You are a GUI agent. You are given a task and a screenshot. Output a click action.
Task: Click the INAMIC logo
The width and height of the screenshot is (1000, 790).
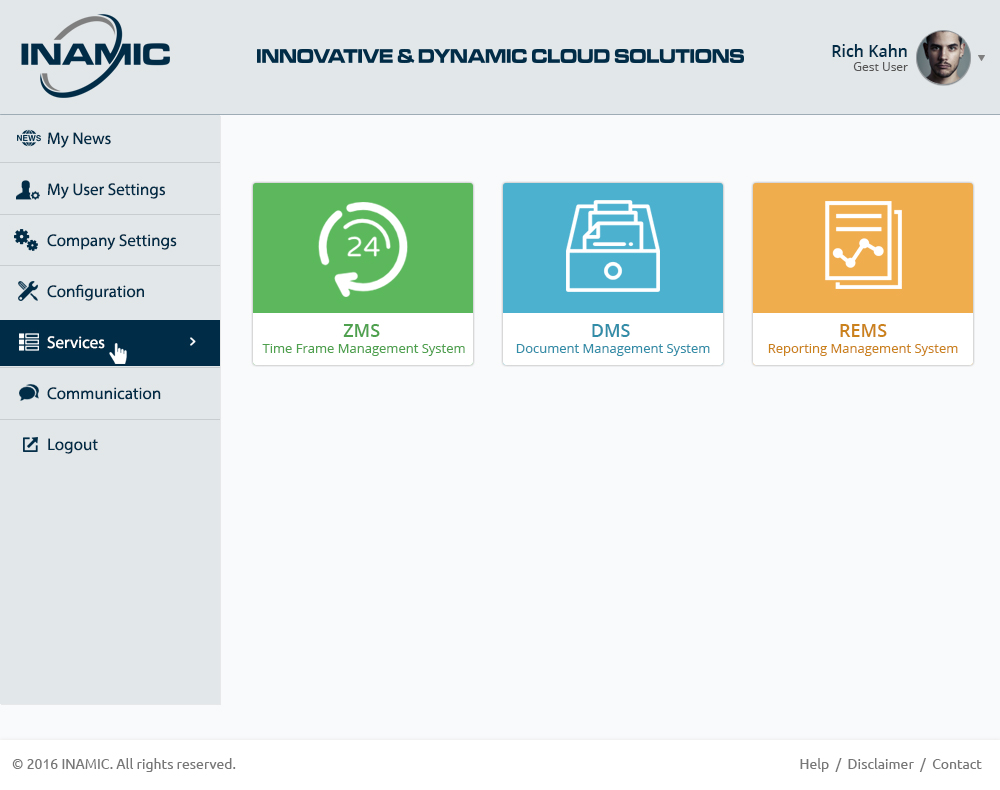tap(95, 55)
